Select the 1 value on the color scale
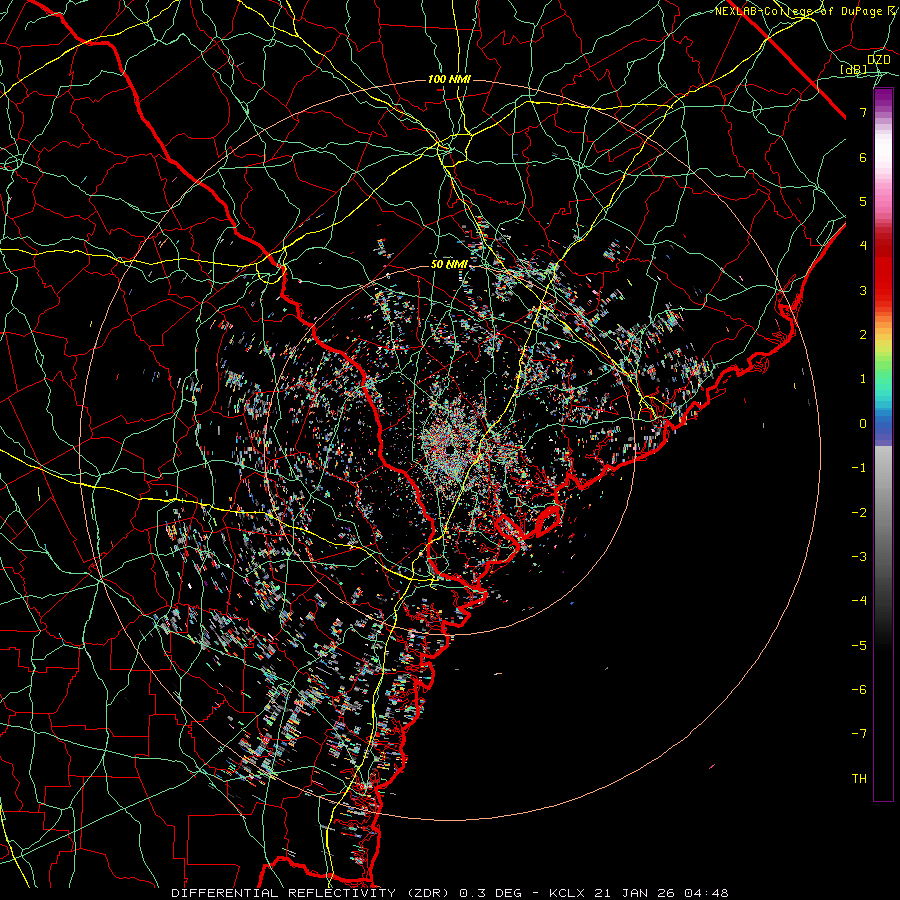 point(863,379)
